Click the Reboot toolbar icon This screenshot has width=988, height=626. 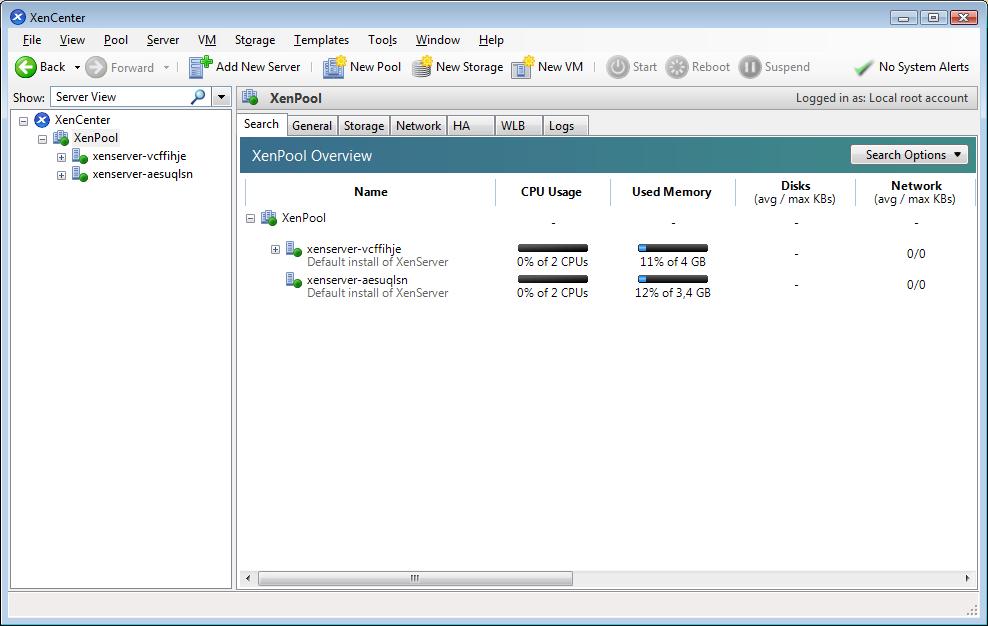(x=677, y=67)
